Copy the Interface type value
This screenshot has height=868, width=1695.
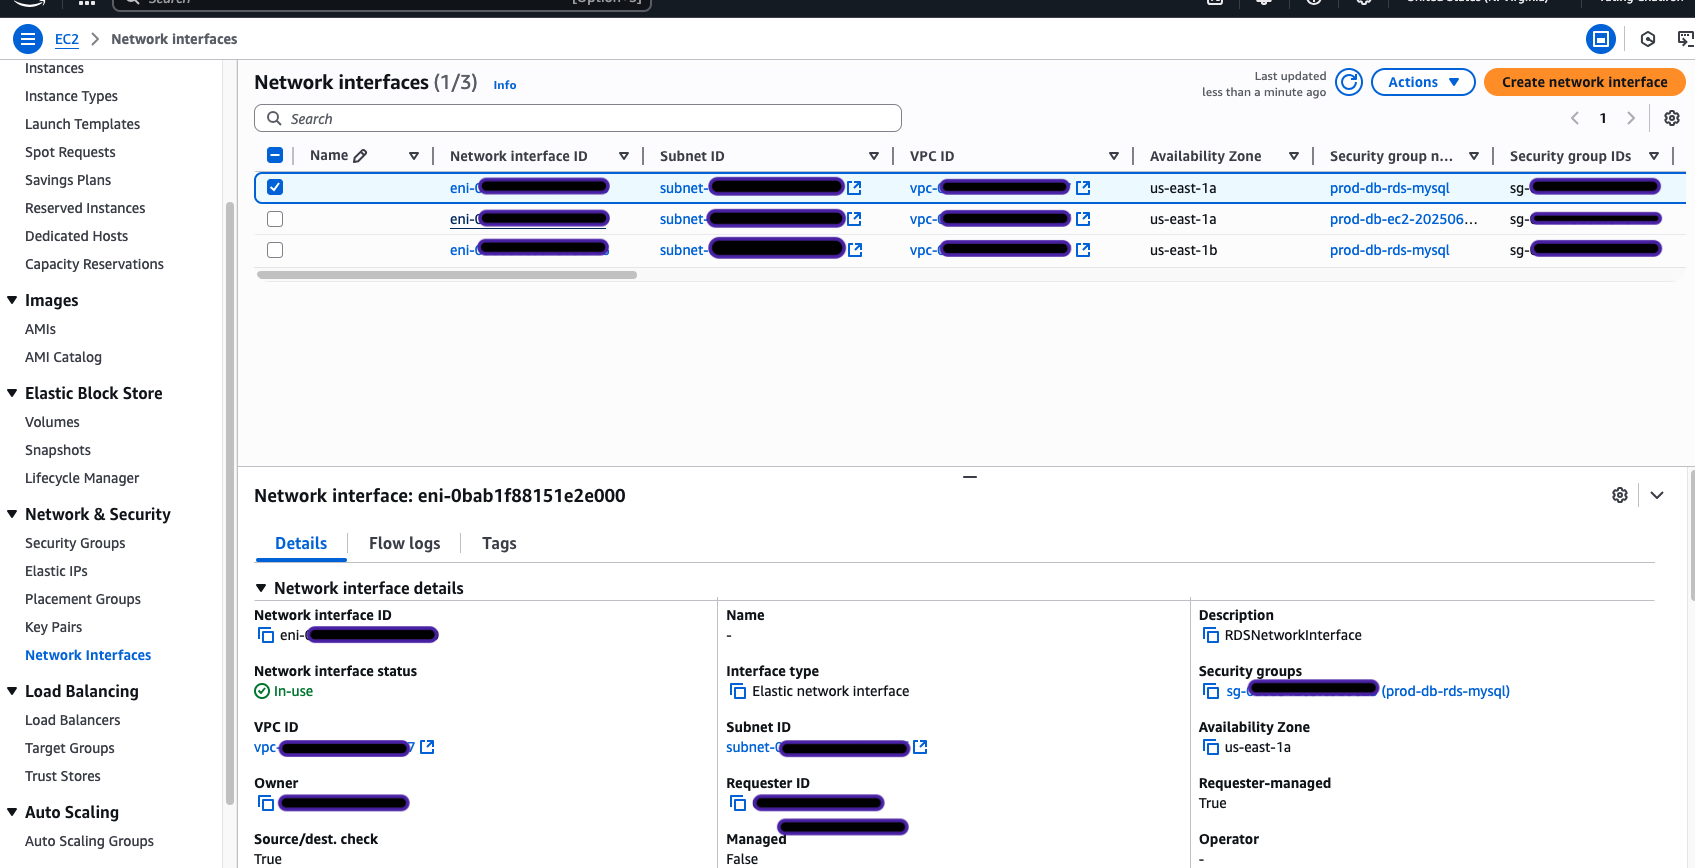pyautogui.click(x=738, y=691)
